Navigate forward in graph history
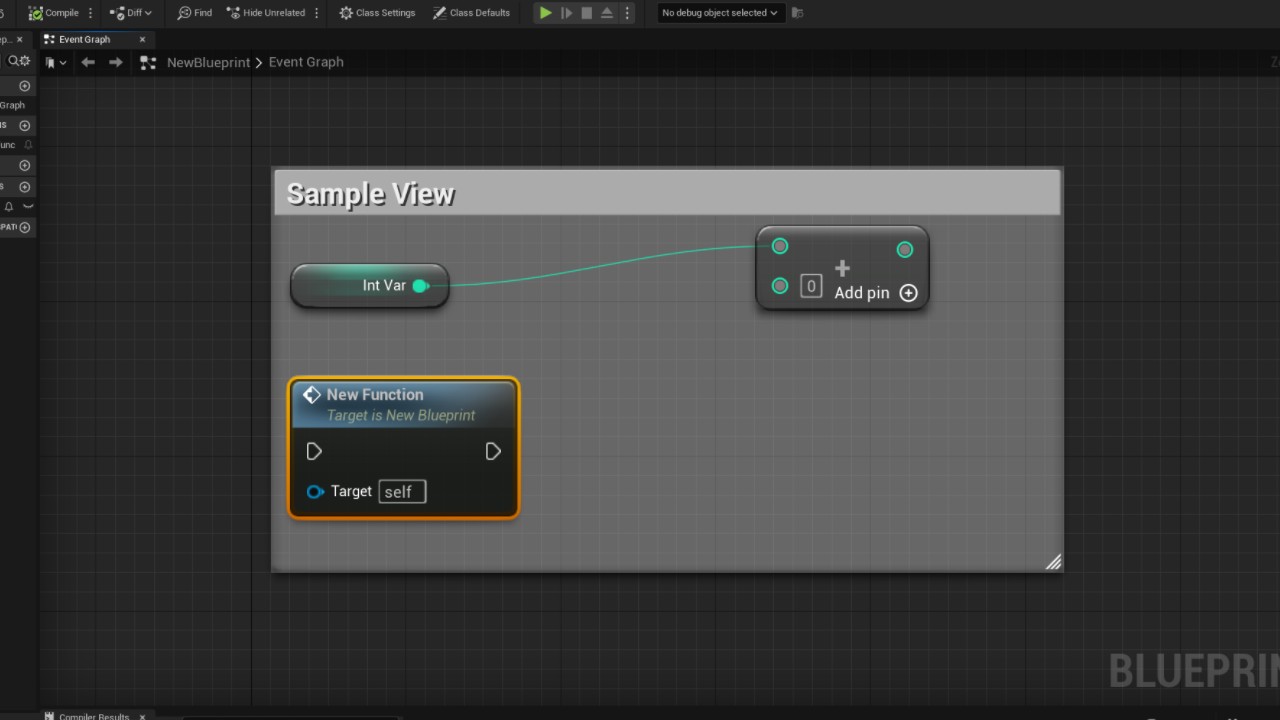1280x720 pixels. coord(116,62)
